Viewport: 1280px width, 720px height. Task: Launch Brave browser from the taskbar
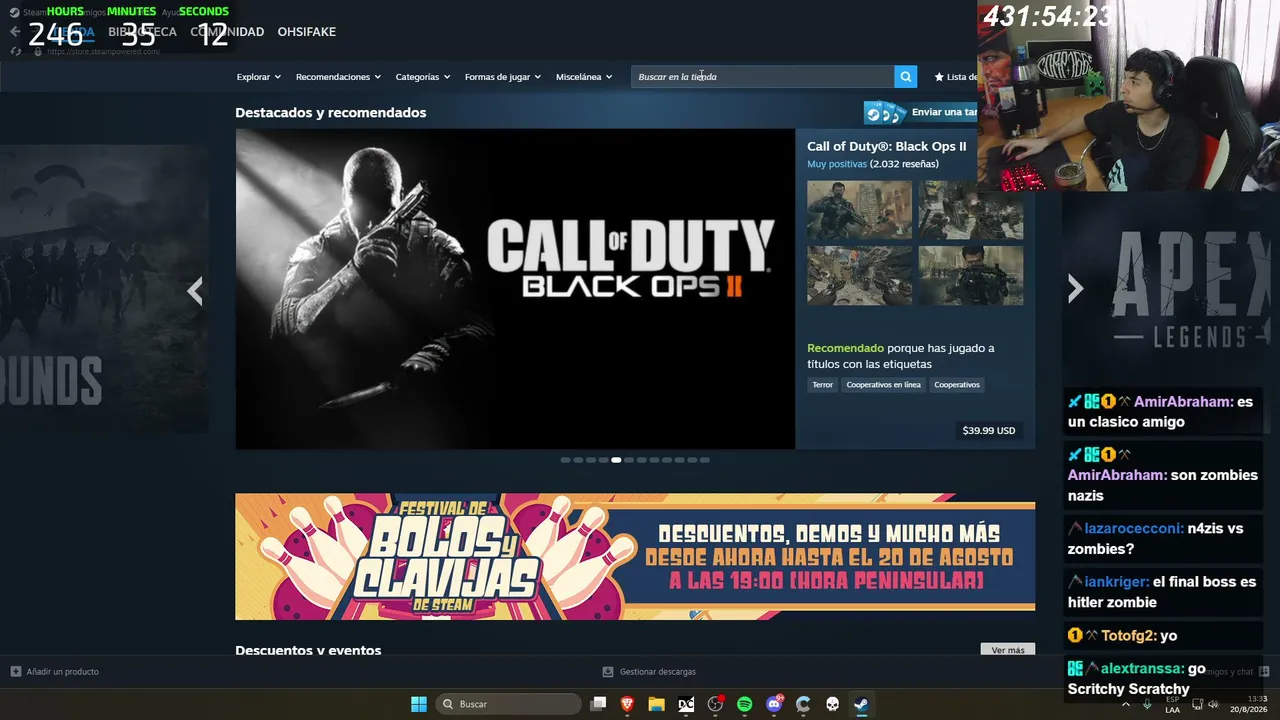tap(627, 704)
